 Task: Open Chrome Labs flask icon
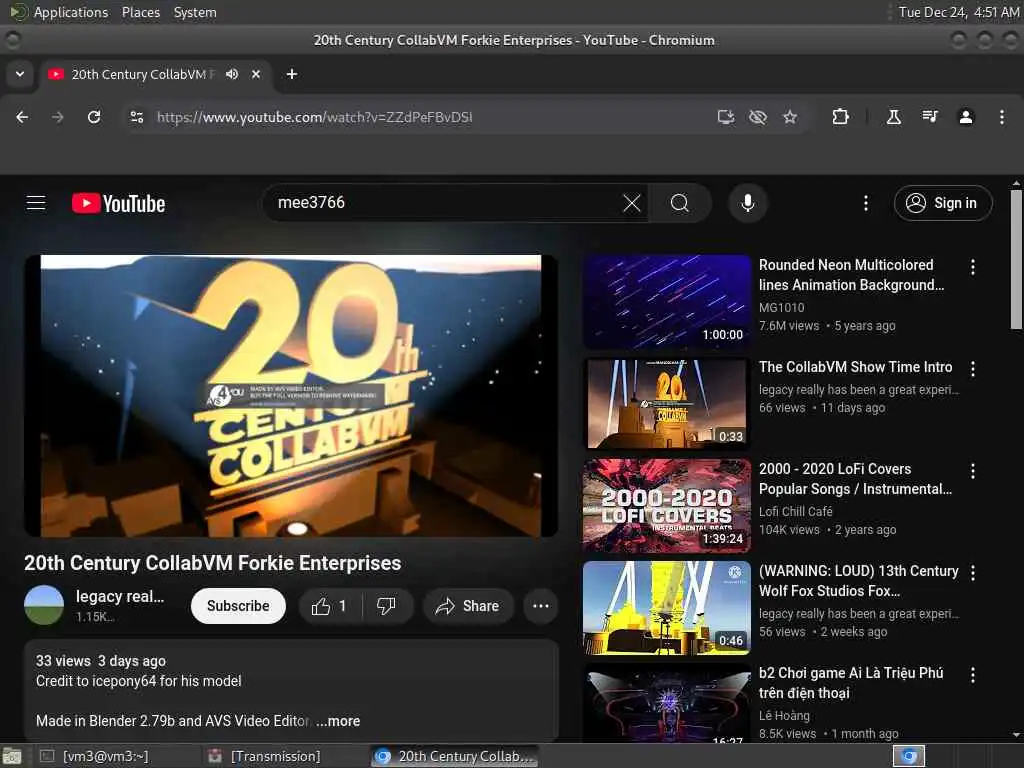tap(893, 117)
